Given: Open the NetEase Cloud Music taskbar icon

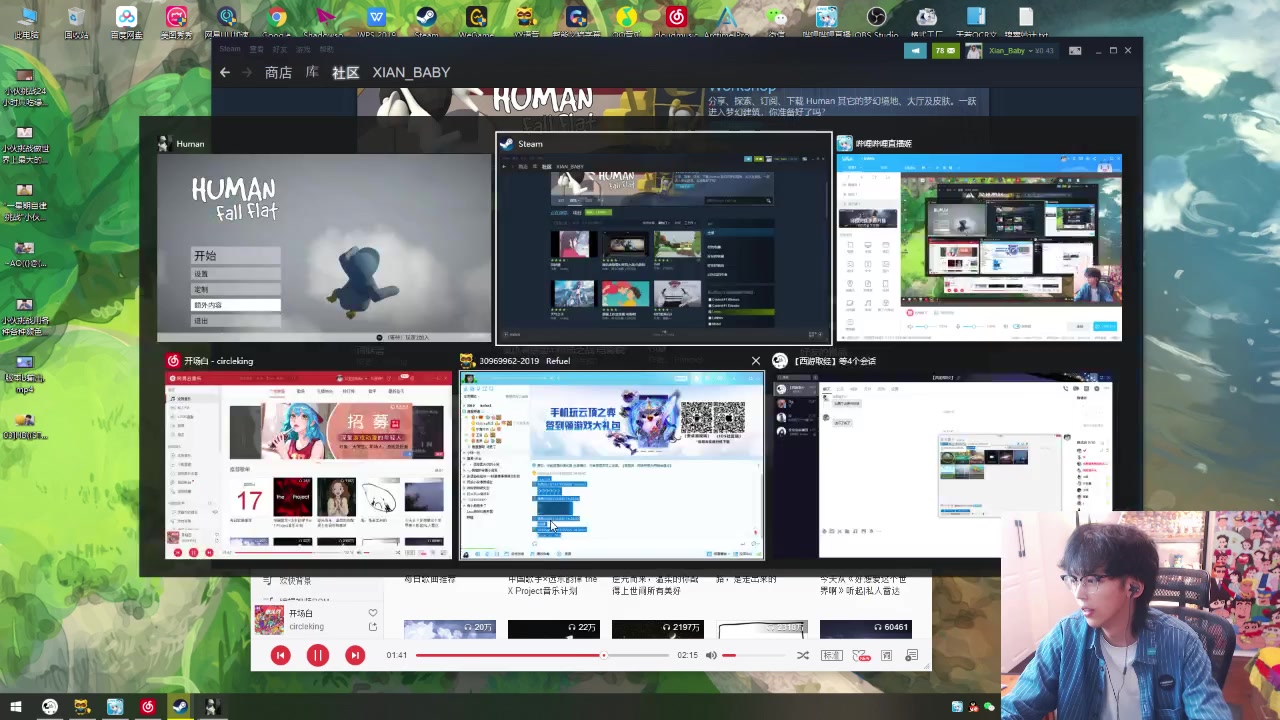Looking at the screenshot, I should 148,707.
